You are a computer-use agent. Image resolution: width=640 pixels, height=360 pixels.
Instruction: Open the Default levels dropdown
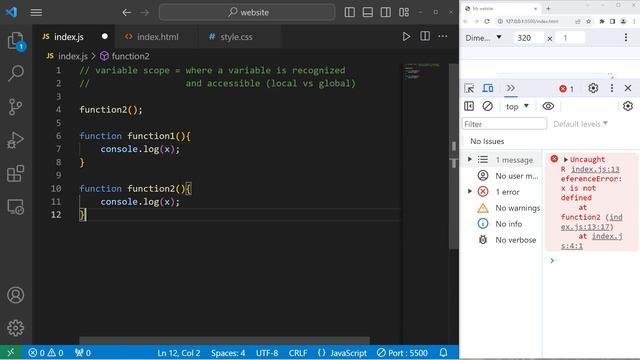tap(580, 124)
